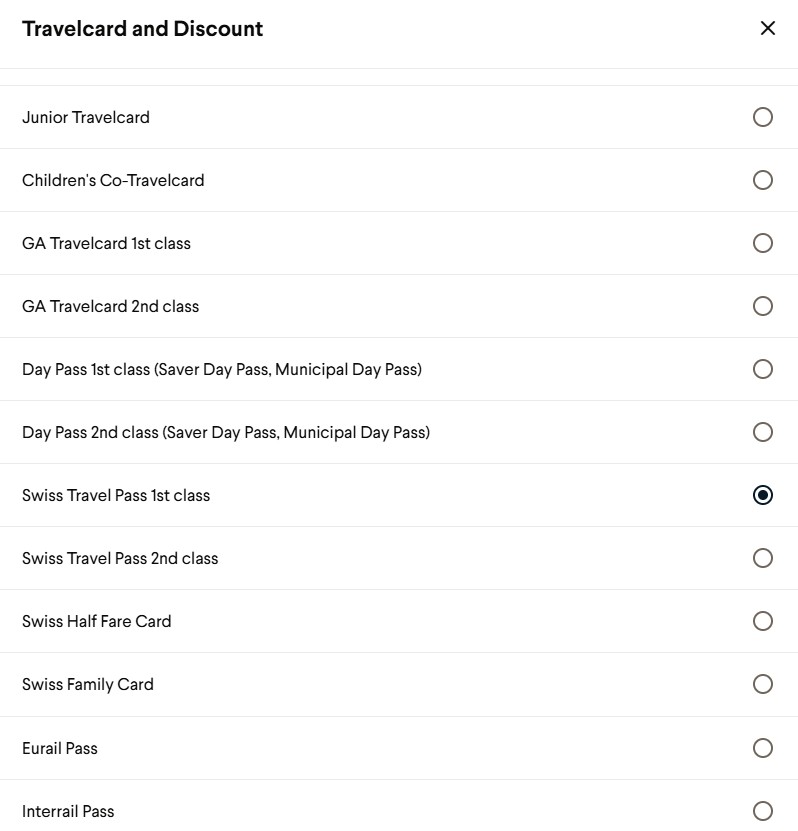
Task: Select Day Pass 2nd class radio button
Action: (762, 432)
